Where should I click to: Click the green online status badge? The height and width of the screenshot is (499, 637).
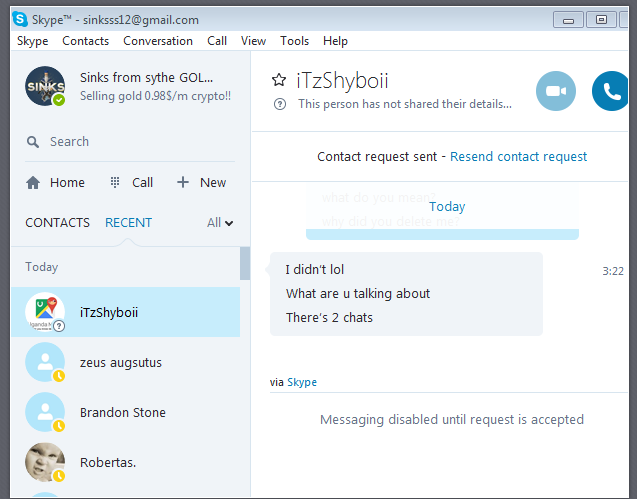point(59,100)
